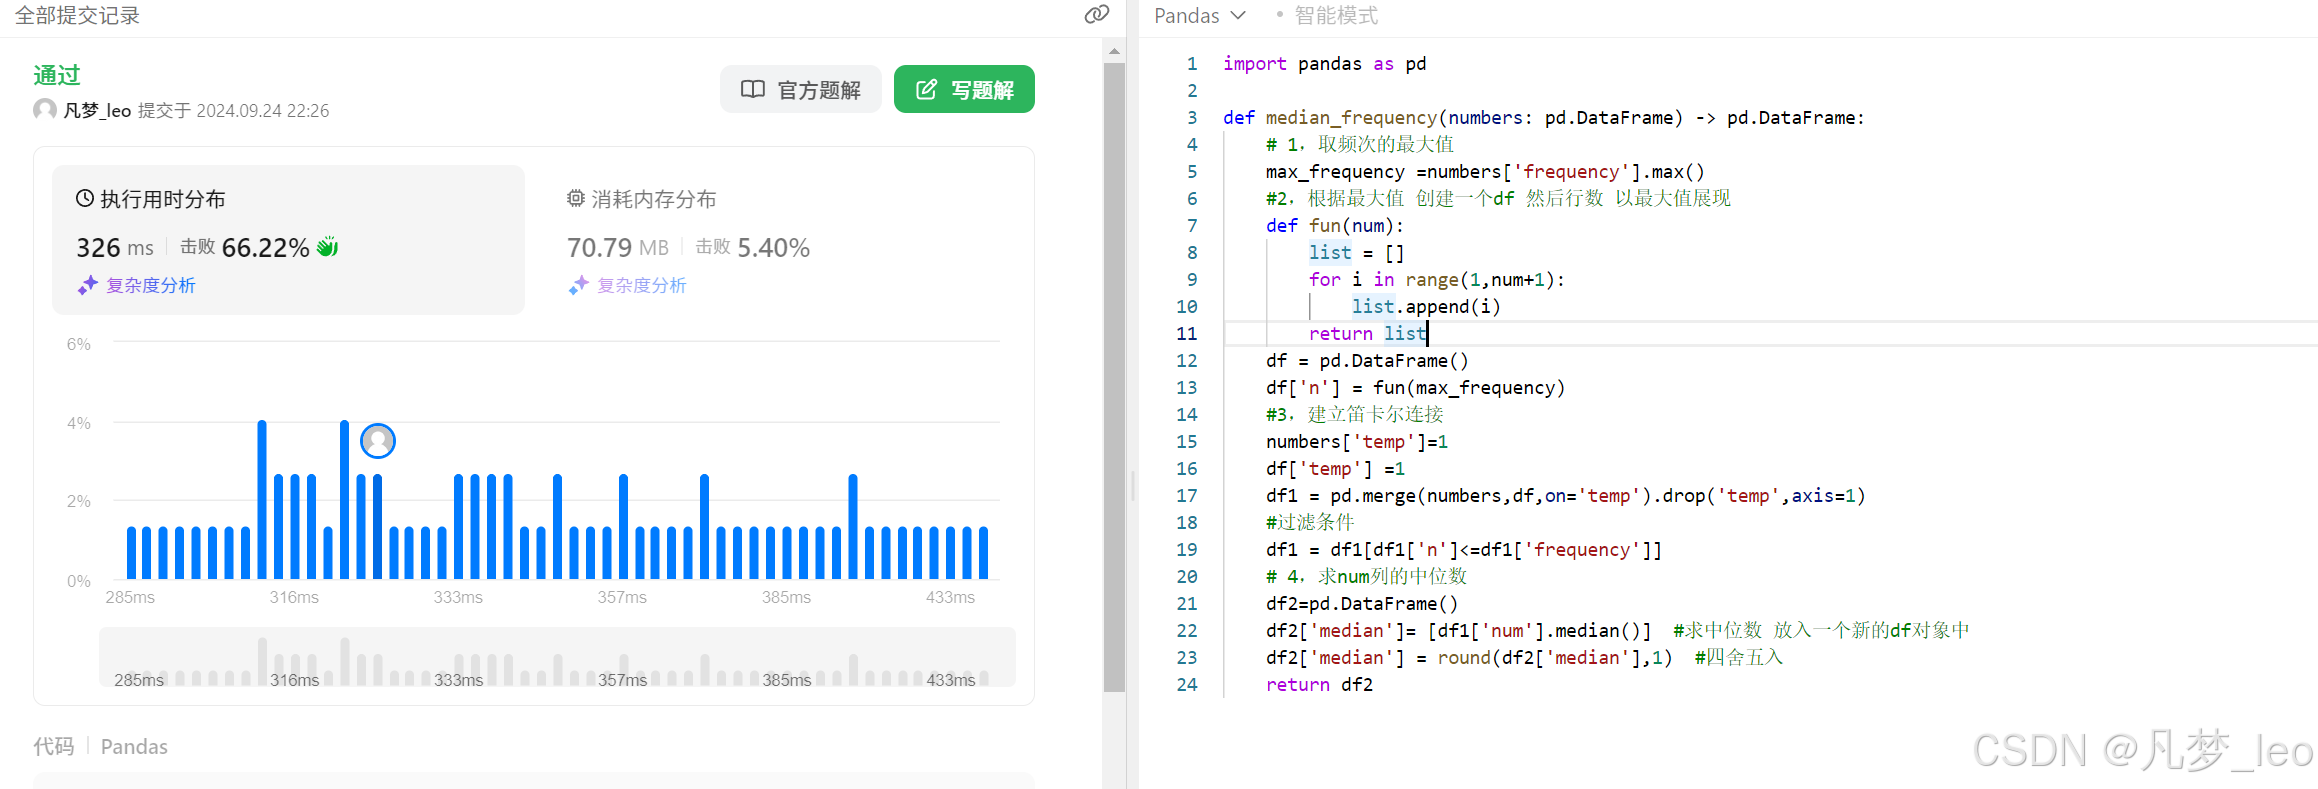Click the 316ms label on the range slider
This screenshot has width=2318, height=789.
click(x=294, y=680)
